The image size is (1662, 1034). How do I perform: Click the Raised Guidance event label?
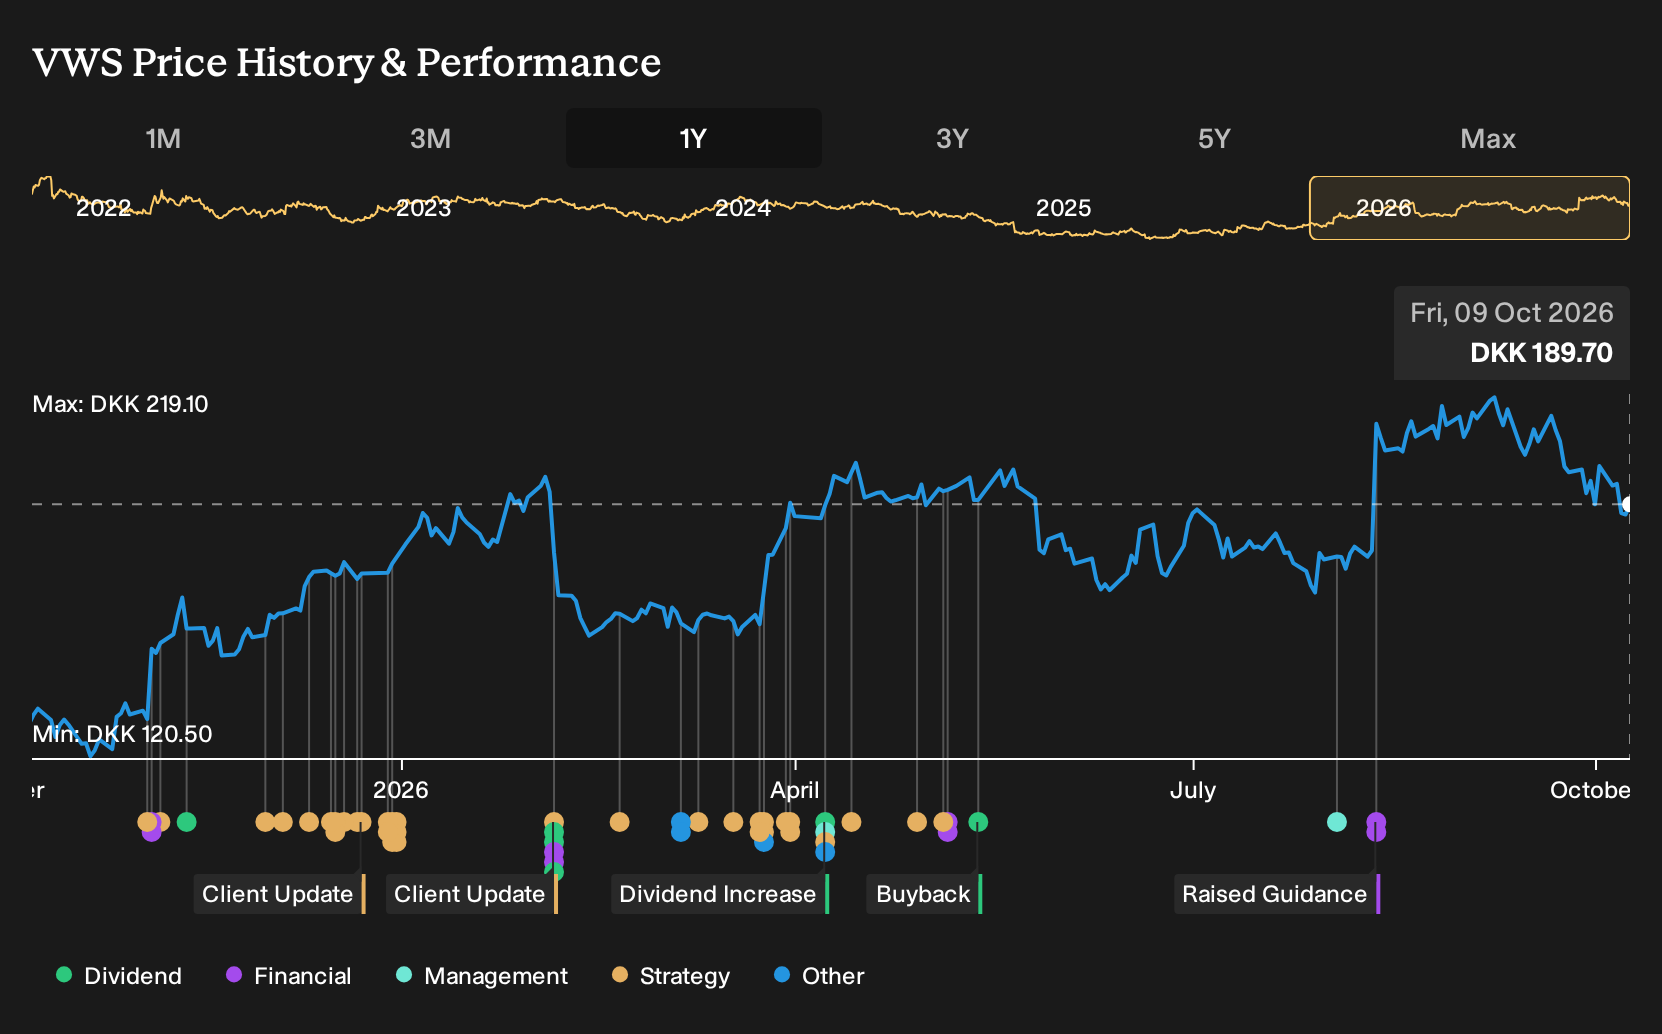(1276, 894)
